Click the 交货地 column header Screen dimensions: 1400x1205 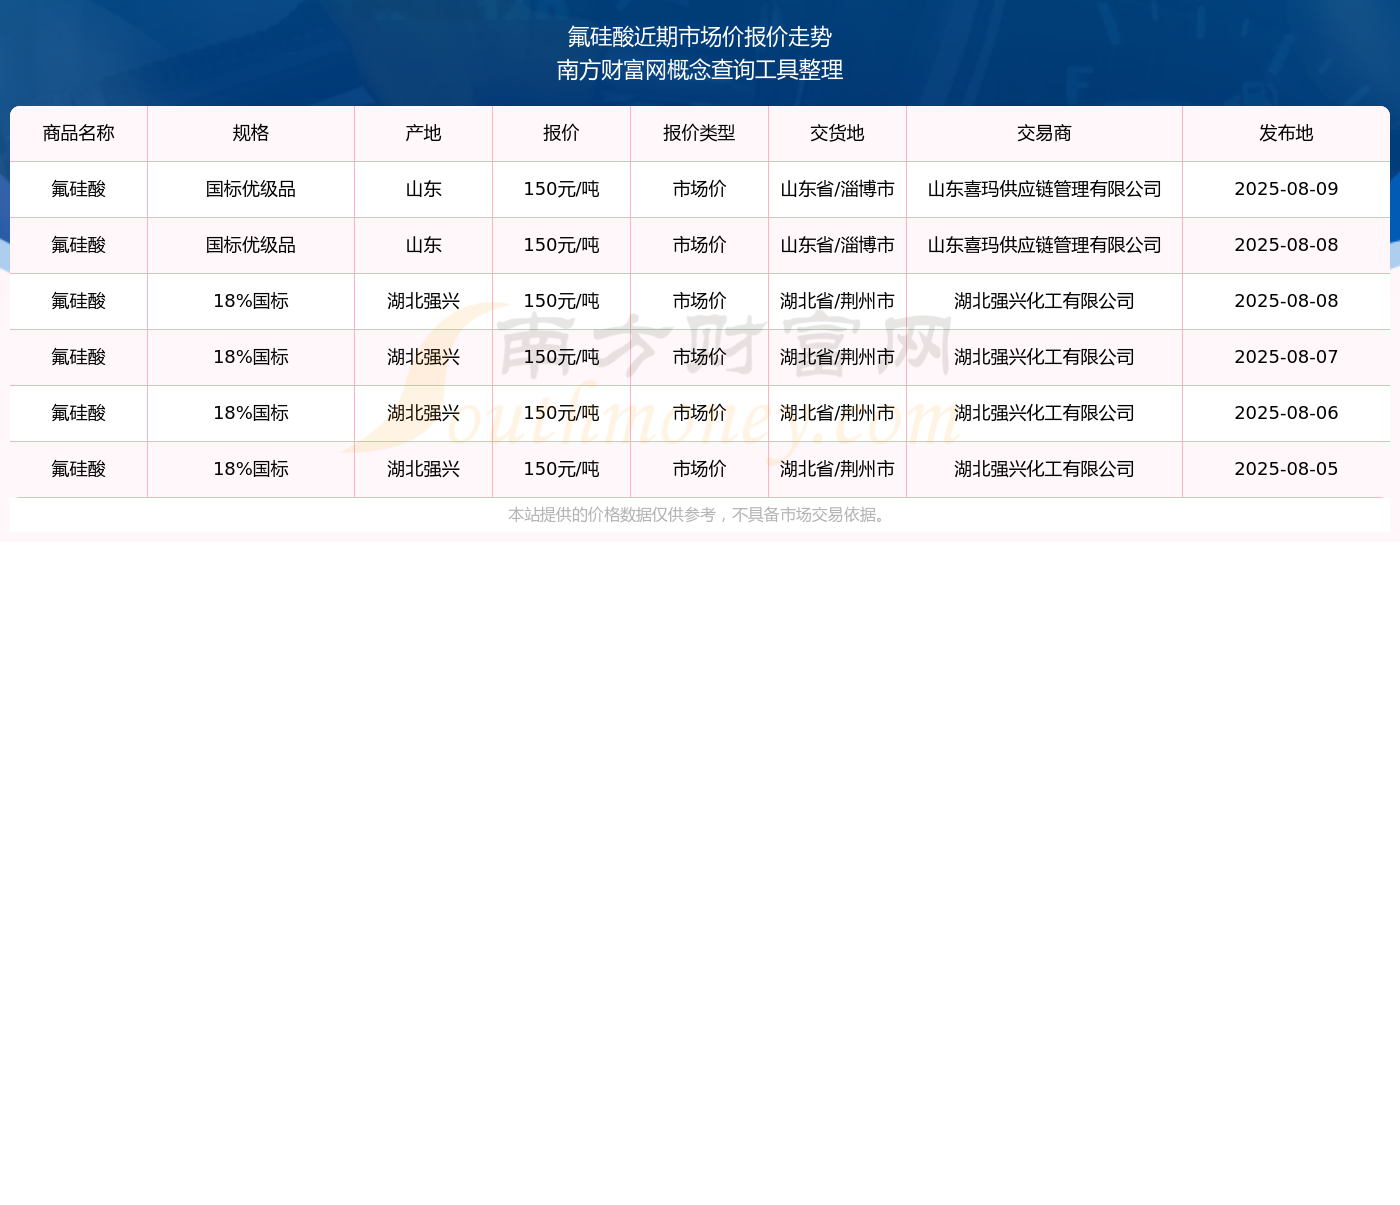838,133
